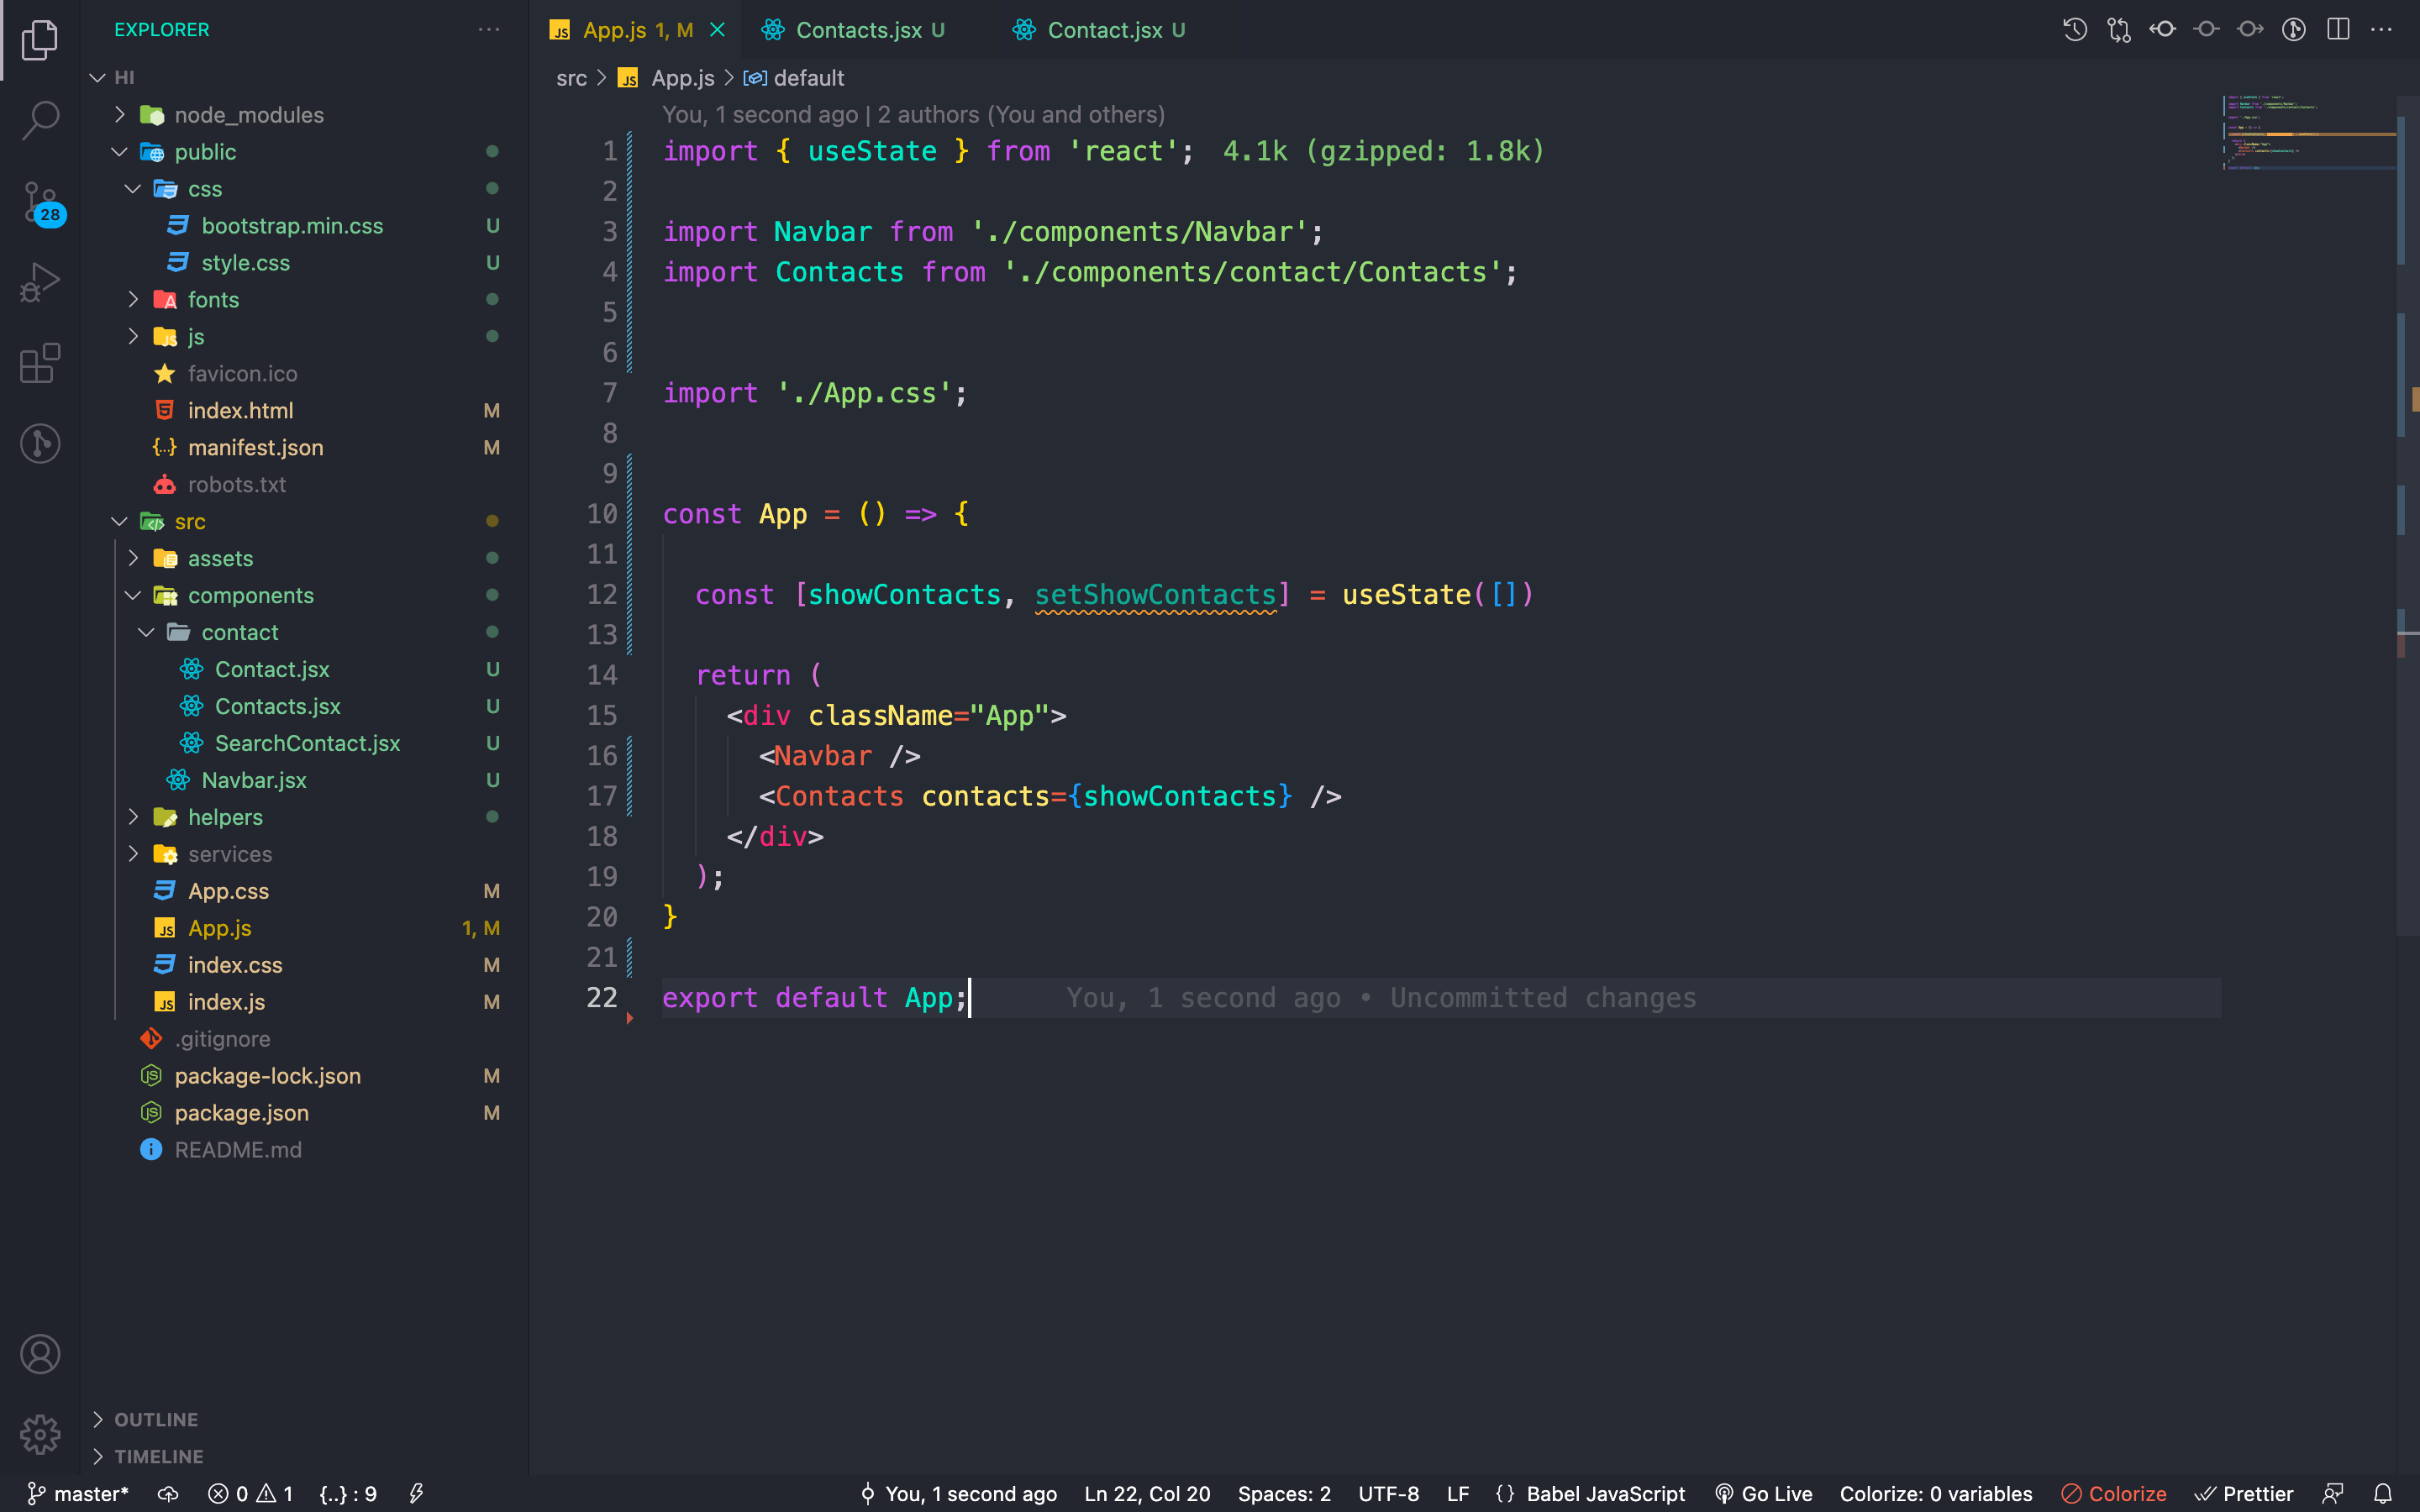Click the You, 1 second ago blame status
Screen dimensions: 2420x1512
tap(958, 1494)
